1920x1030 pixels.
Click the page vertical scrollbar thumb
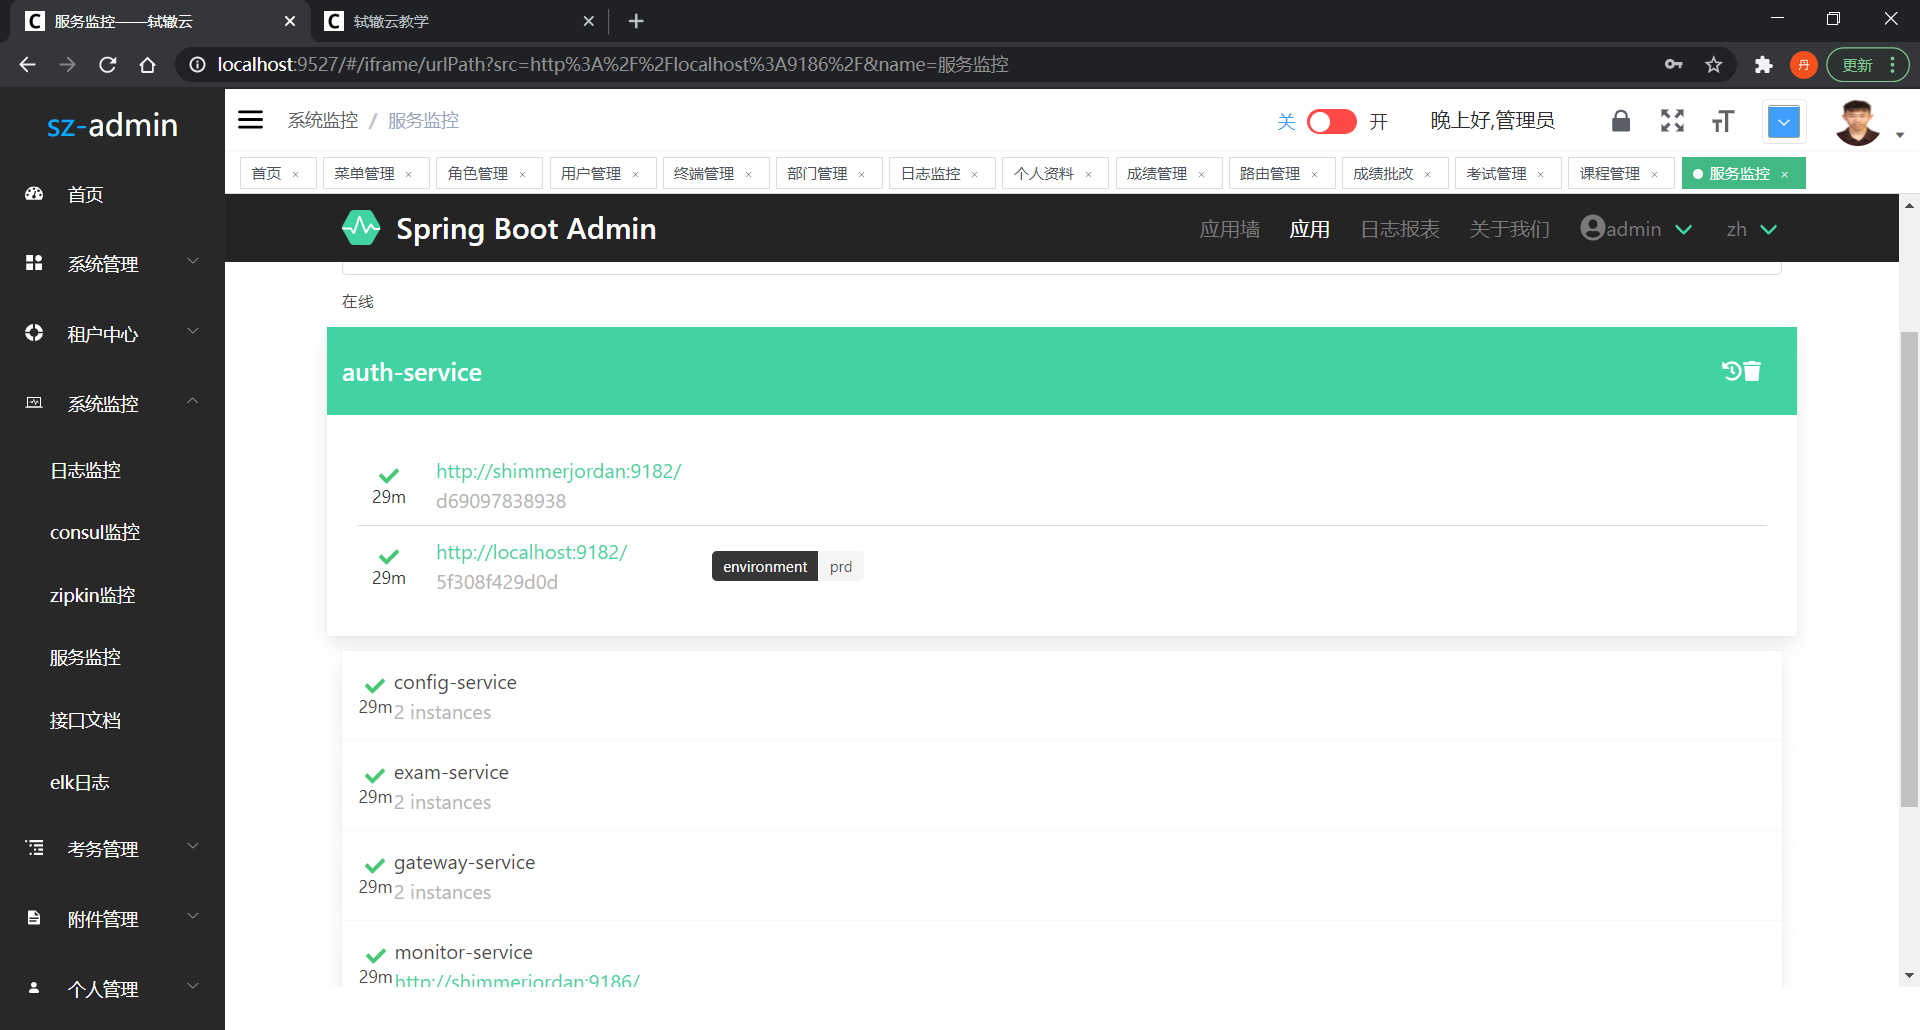1909,568
